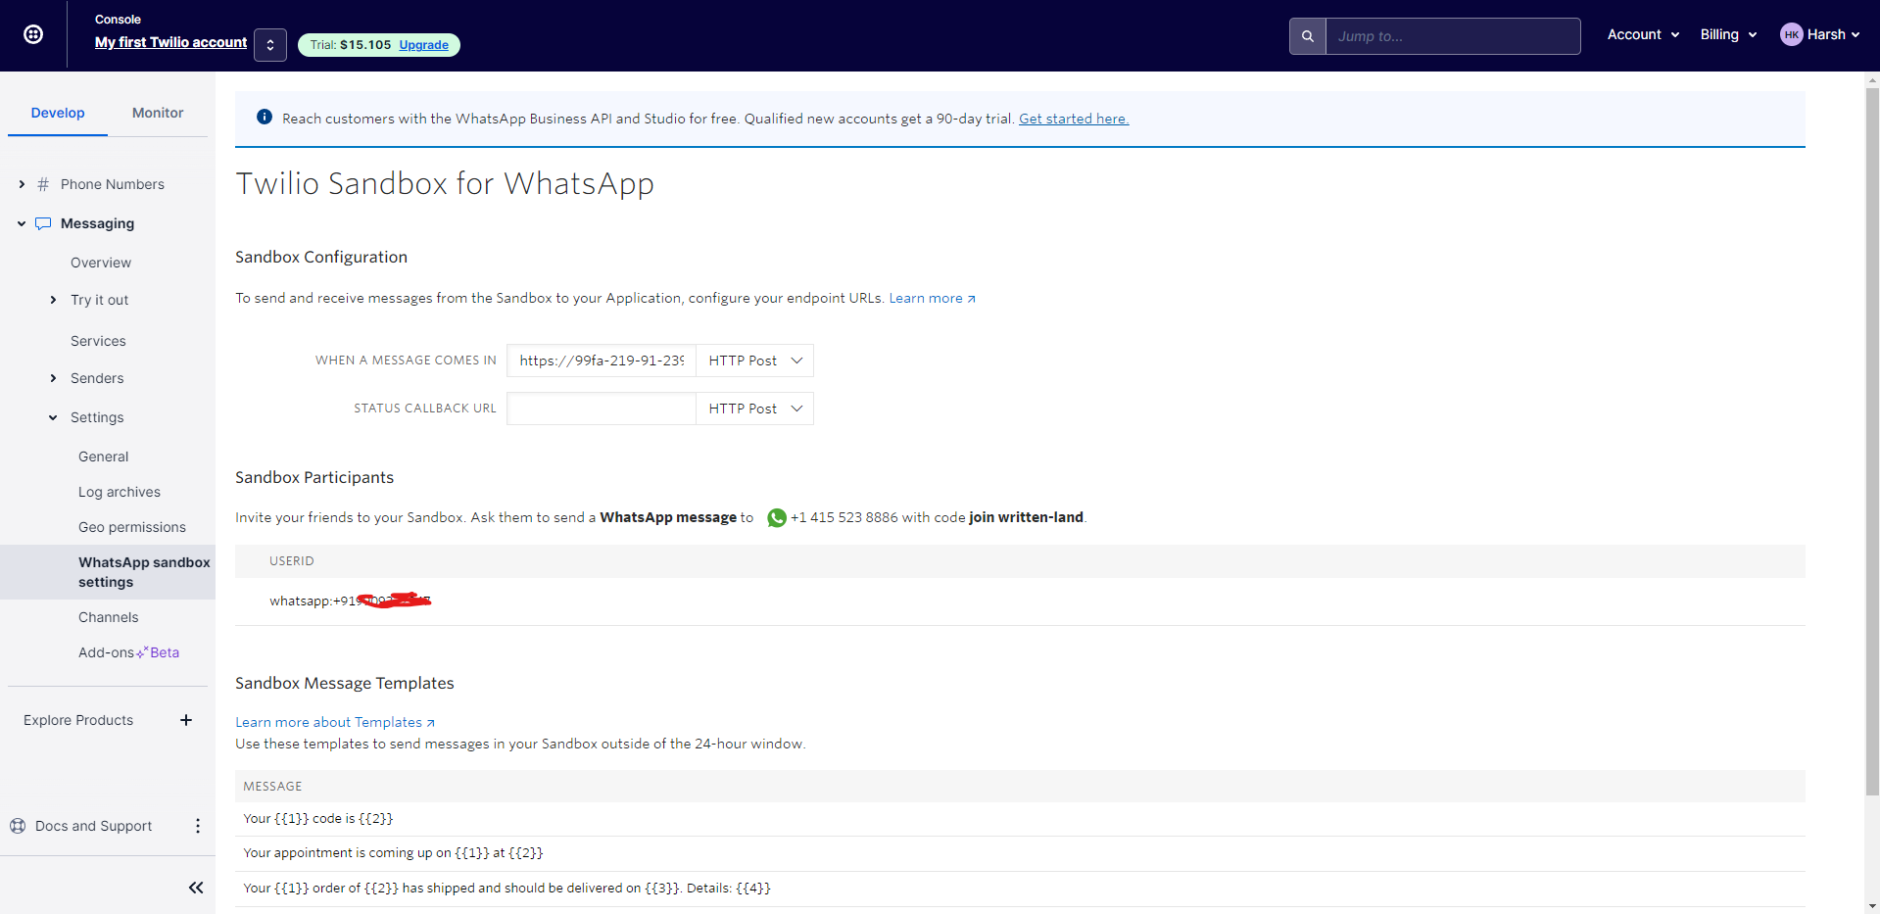Click the MESSAGE column header

(x=272, y=787)
